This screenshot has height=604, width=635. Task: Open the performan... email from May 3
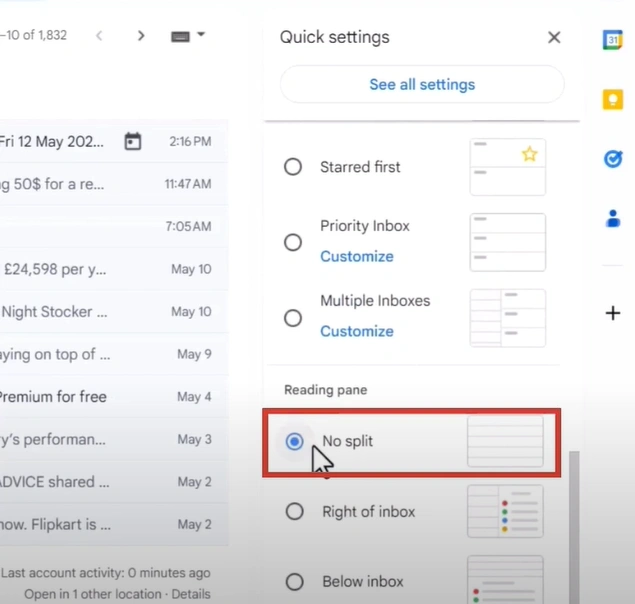114,439
